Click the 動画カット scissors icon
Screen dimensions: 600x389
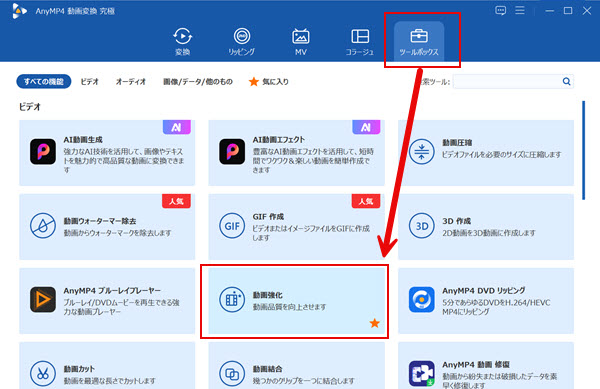(x=43, y=373)
